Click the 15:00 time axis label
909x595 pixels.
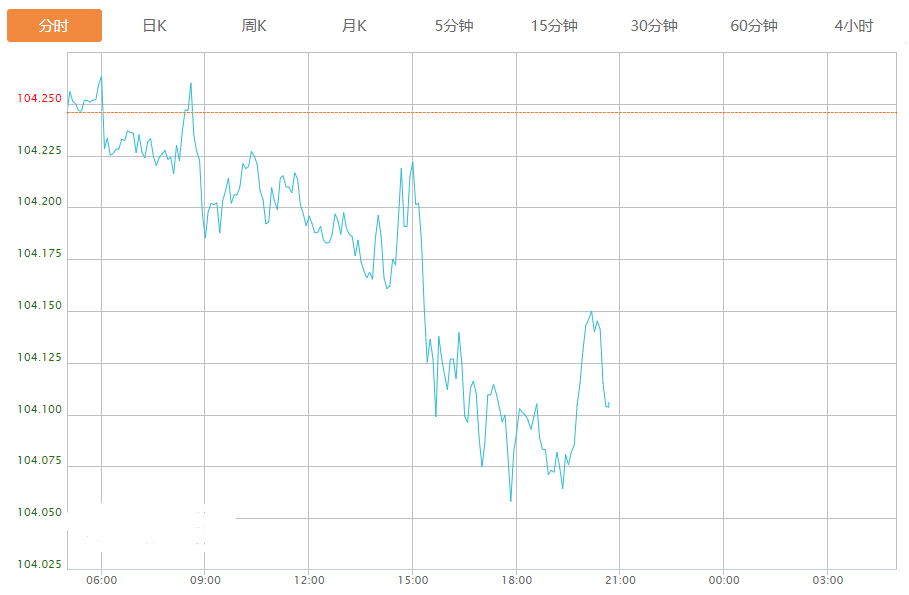[x=413, y=580]
